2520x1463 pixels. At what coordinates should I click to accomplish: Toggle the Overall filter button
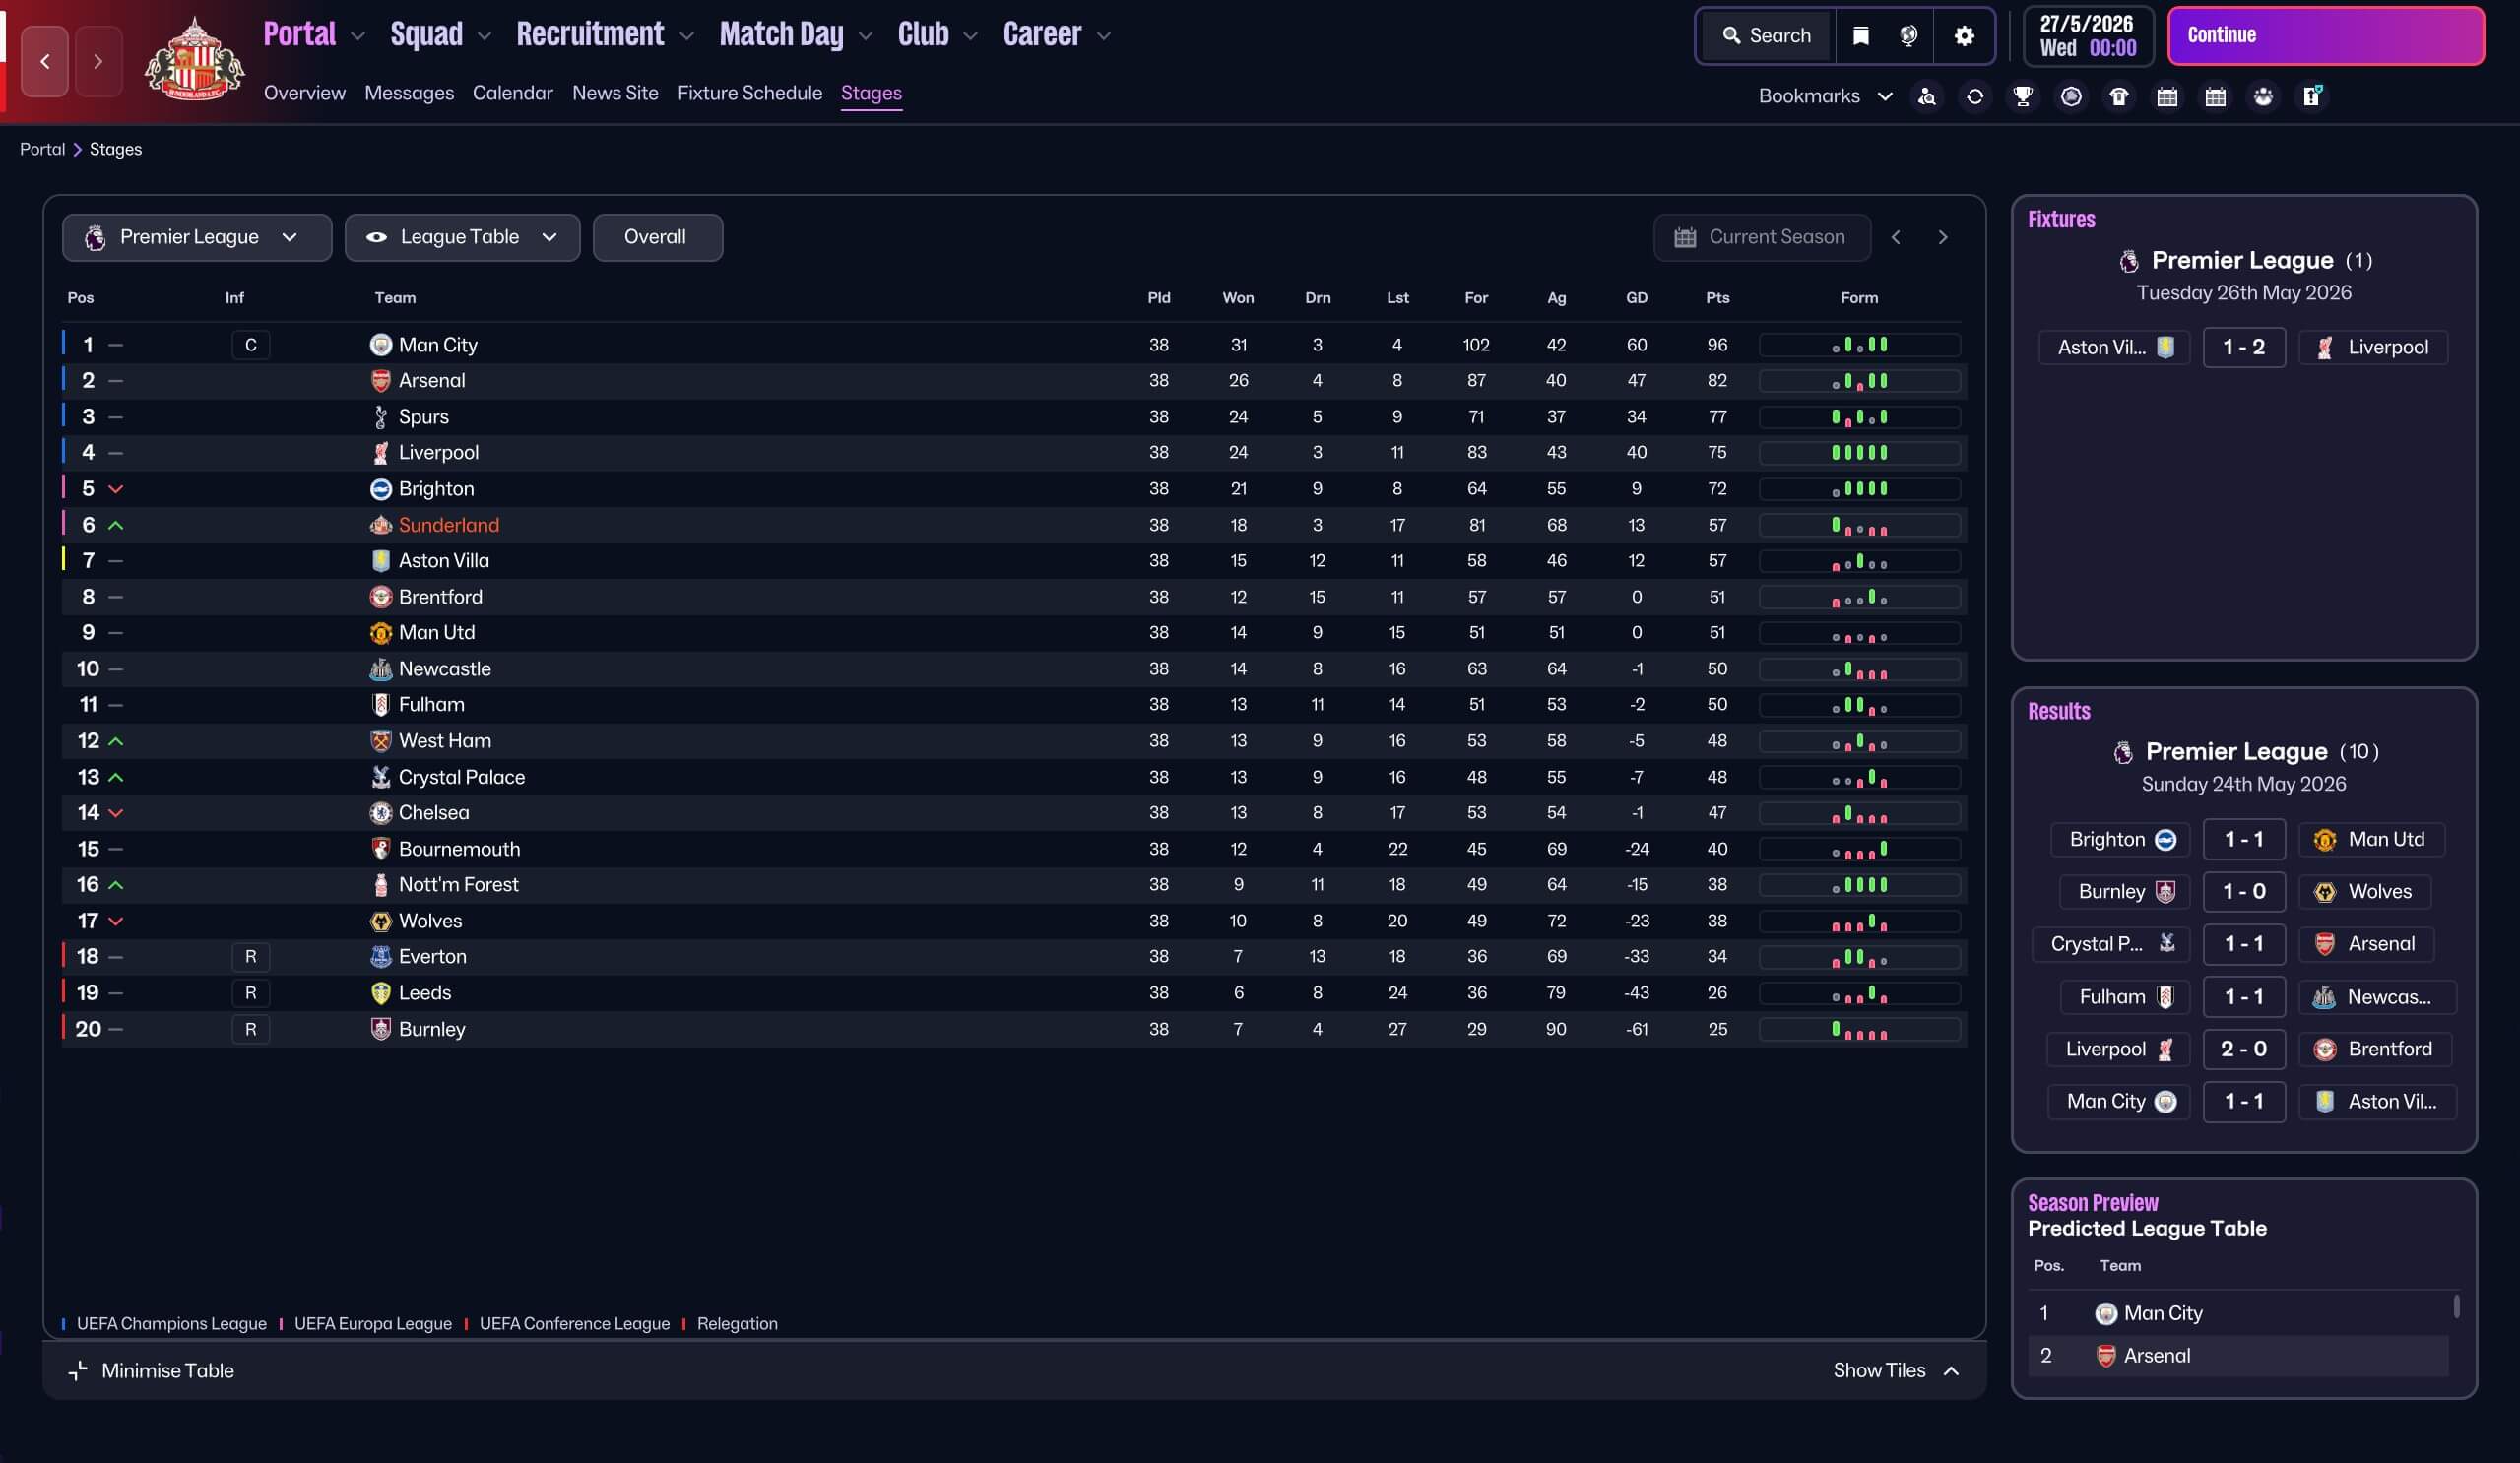click(x=656, y=237)
